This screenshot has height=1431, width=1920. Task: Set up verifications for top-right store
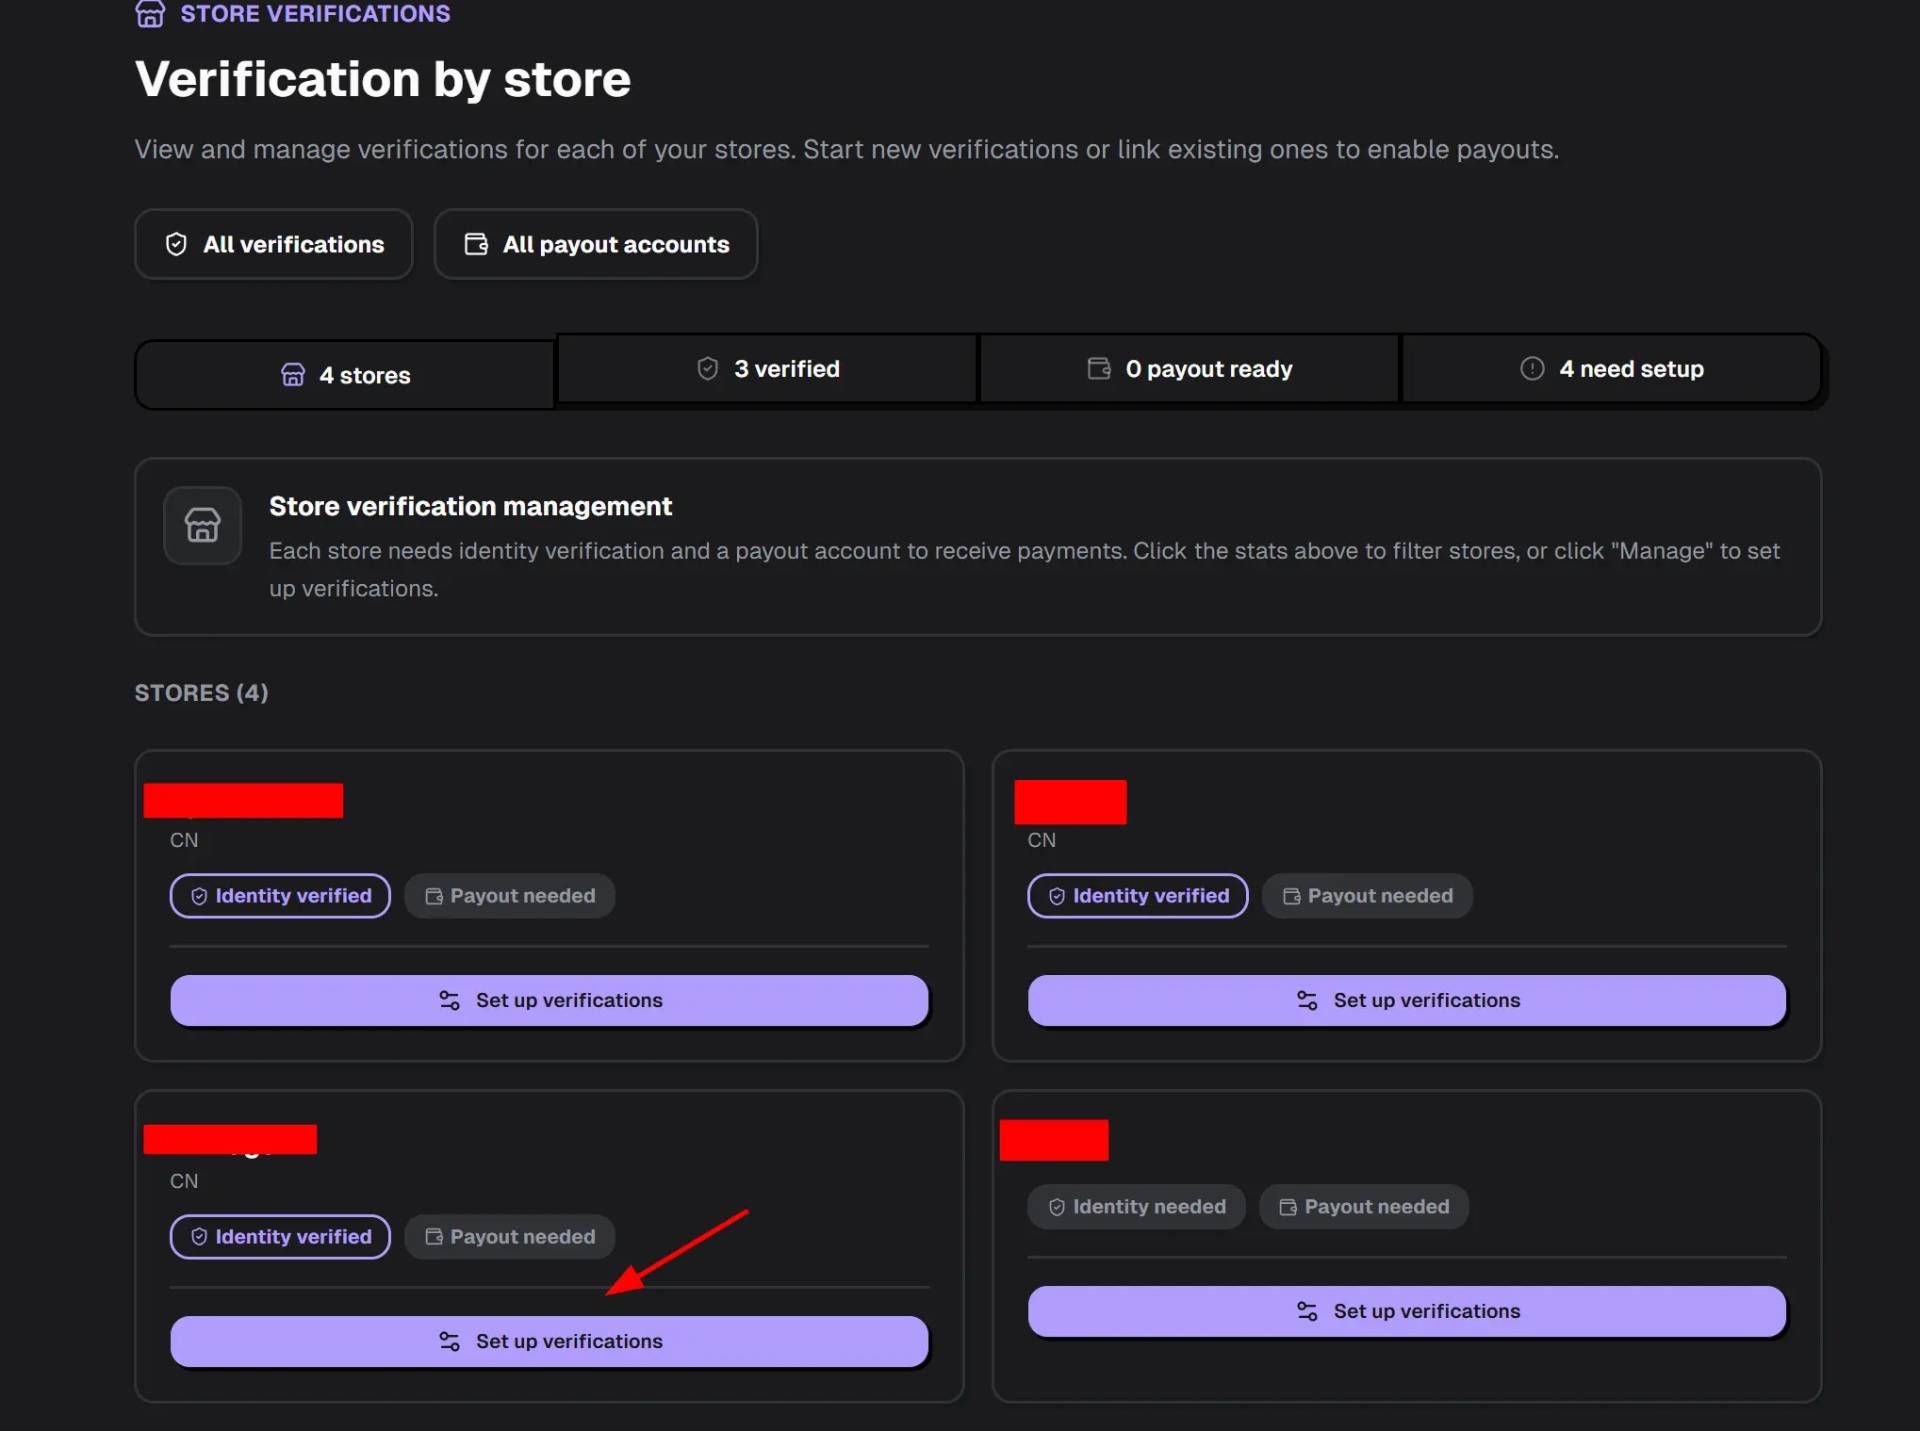coord(1407,1000)
